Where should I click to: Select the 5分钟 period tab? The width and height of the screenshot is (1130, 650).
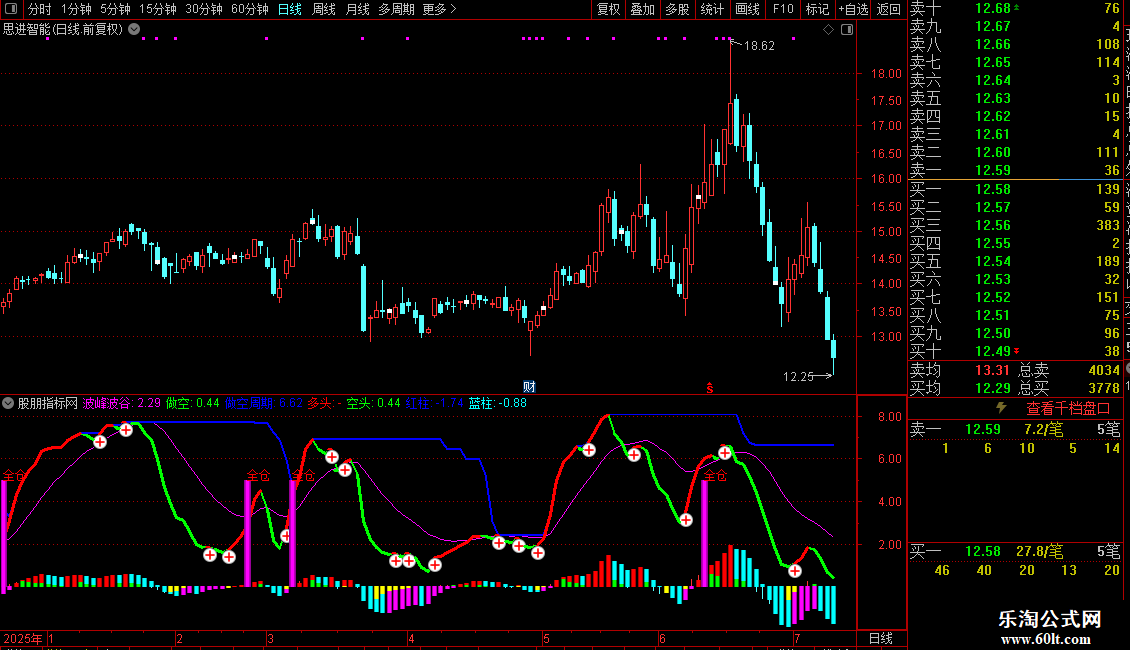click(x=115, y=9)
